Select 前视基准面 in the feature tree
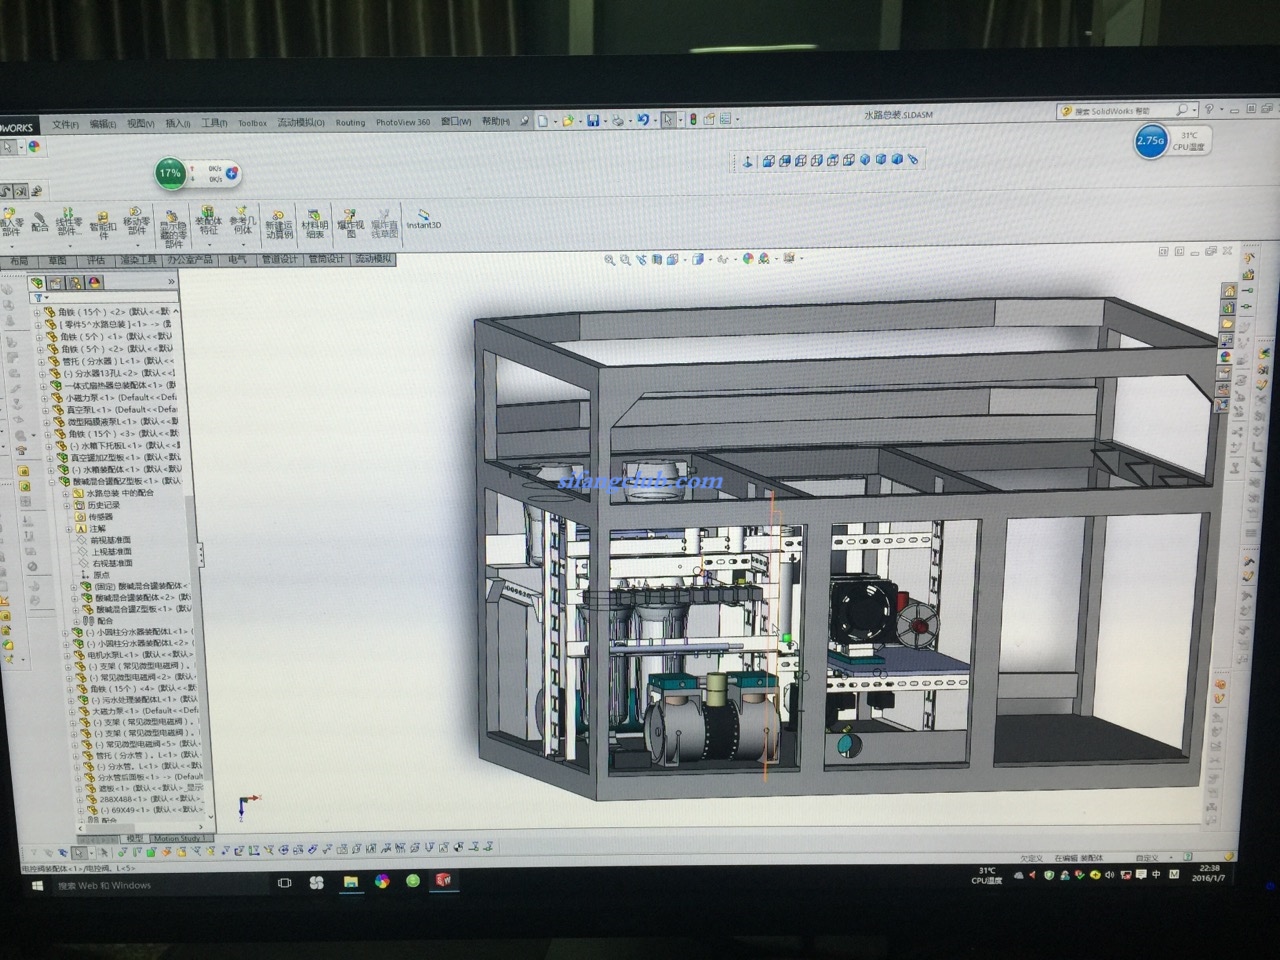The image size is (1280, 960). click(111, 541)
